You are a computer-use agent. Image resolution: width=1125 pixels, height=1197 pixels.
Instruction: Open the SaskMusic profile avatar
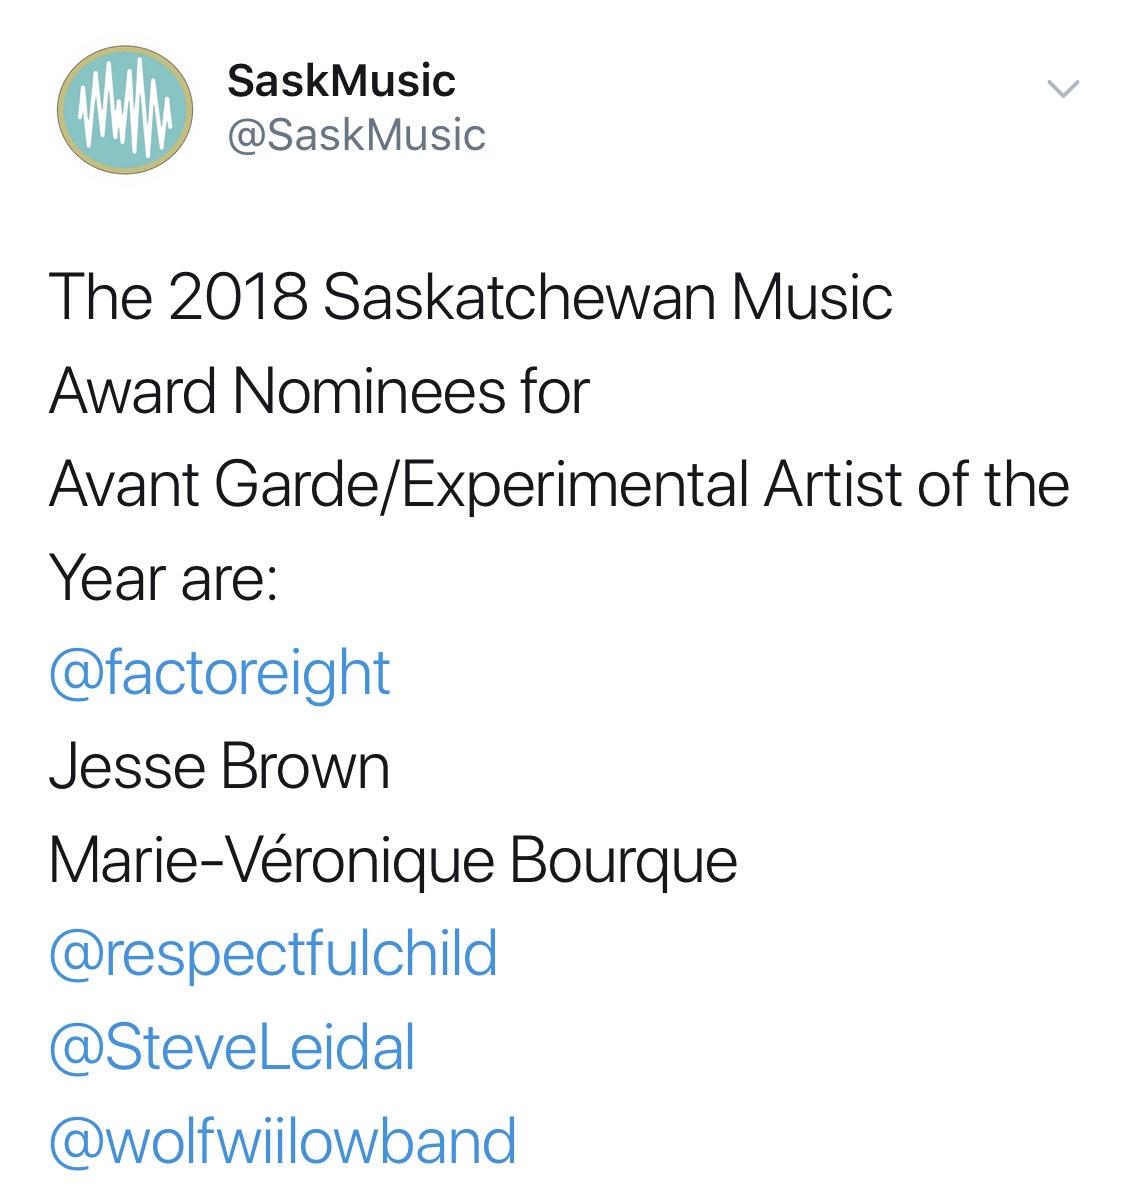click(125, 110)
